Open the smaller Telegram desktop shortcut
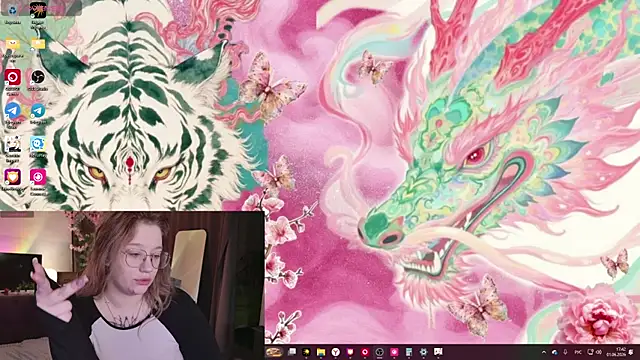The width and height of the screenshot is (640, 360). (x=38, y=113)
